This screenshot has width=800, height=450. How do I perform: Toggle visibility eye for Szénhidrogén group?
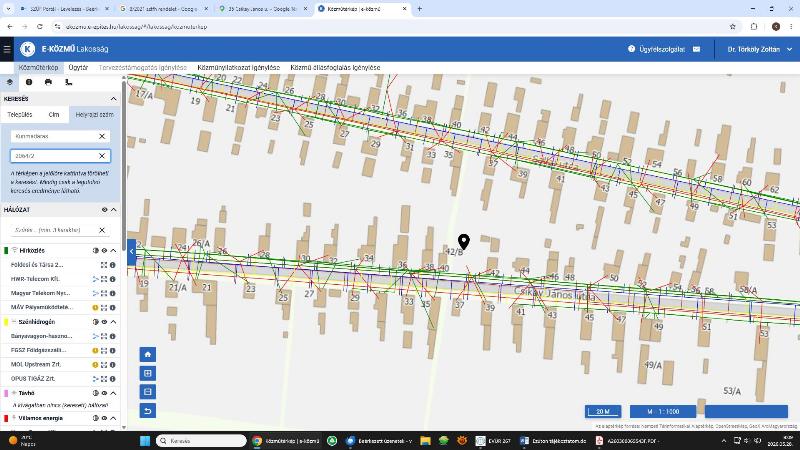(x=105, y=322)
